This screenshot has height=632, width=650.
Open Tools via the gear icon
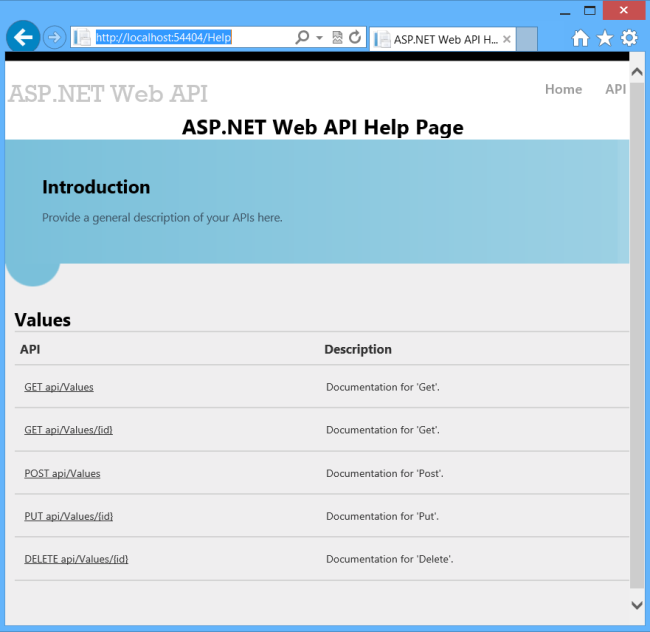click(x=629, y=38)
